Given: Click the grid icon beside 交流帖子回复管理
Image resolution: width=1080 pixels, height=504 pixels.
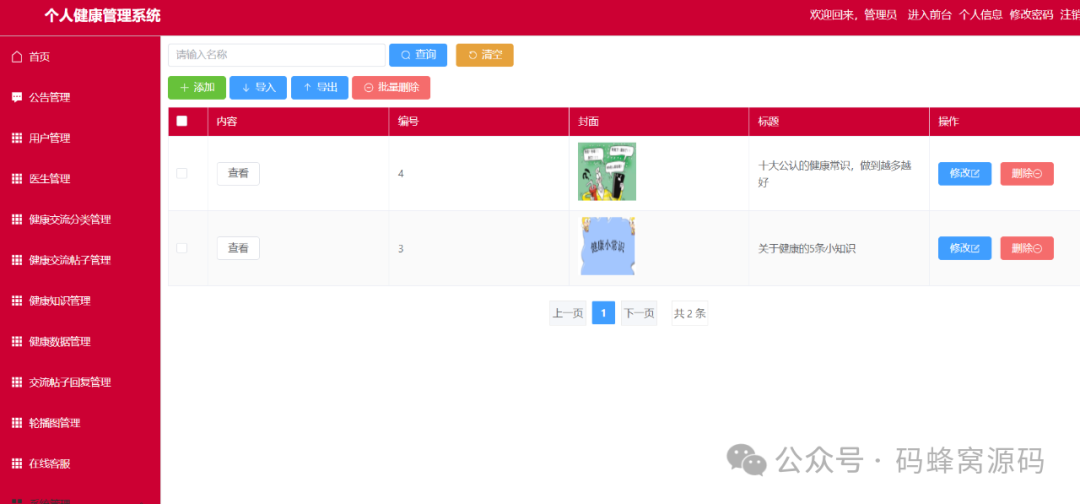Looking at the screenshot, I should (x=17, y=382).
